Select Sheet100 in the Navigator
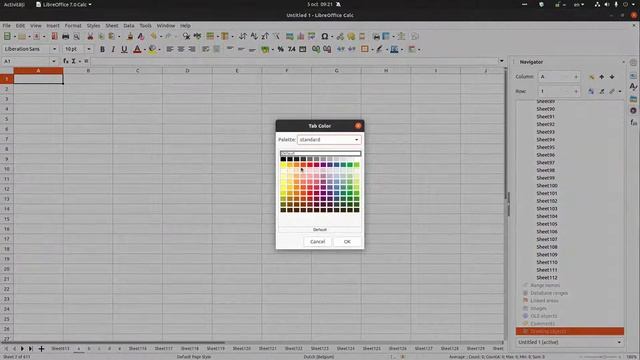640x360 pixels. coord(547,186)
